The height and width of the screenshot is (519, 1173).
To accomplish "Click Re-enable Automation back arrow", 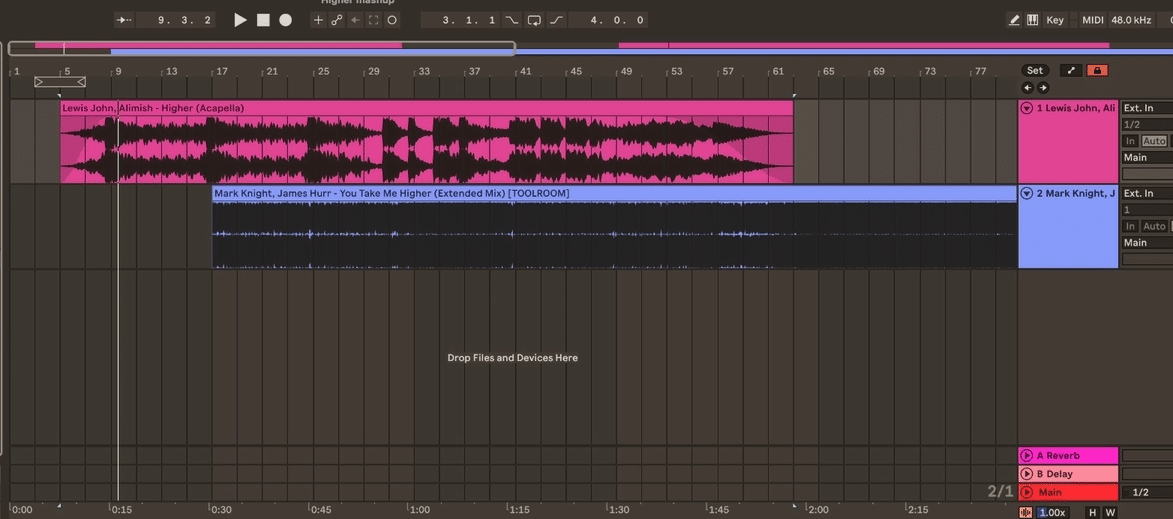I will tap(355, 20).
